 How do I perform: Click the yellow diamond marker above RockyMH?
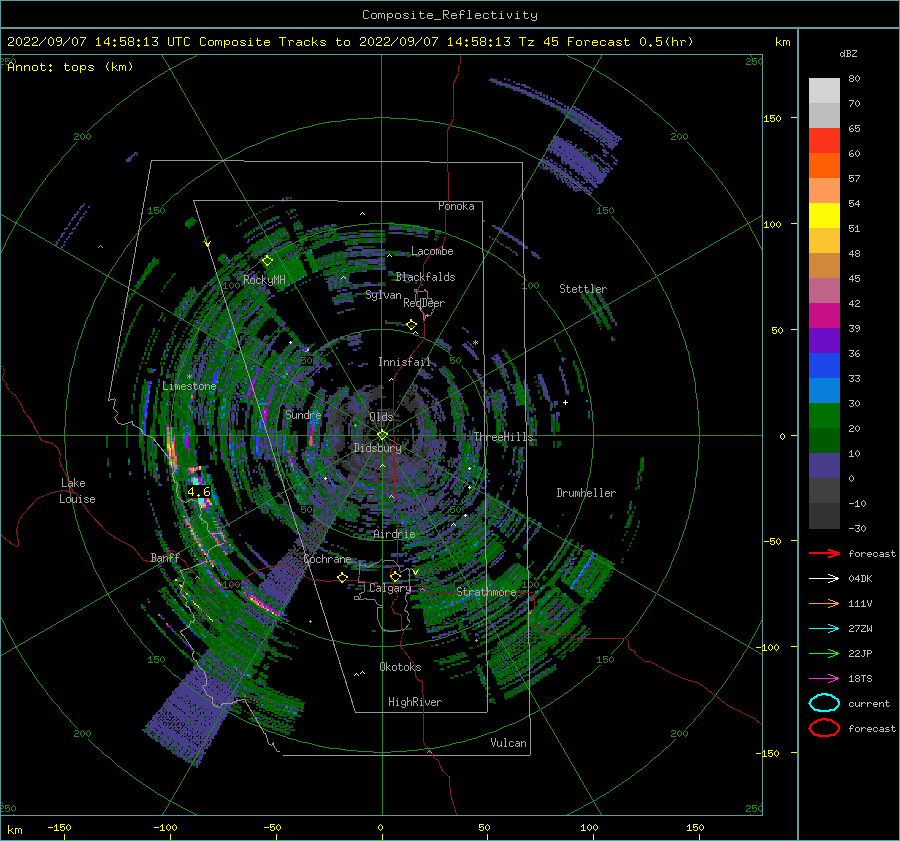tap(267, 261)
